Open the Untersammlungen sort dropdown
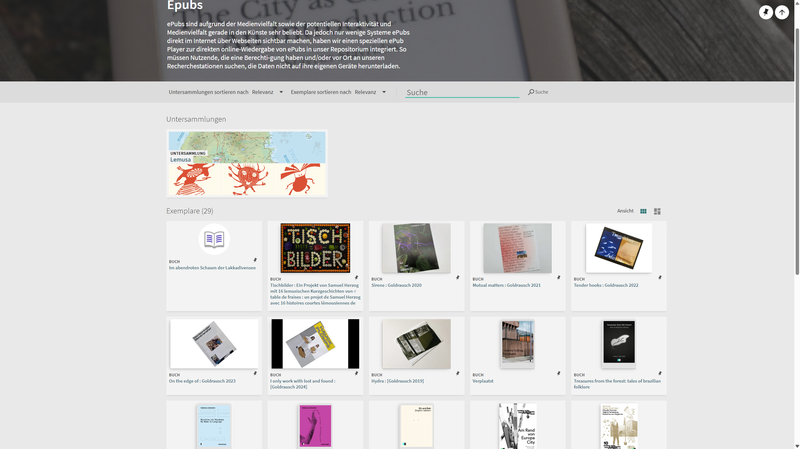800x449 pixels. click(x=267, y=92)
